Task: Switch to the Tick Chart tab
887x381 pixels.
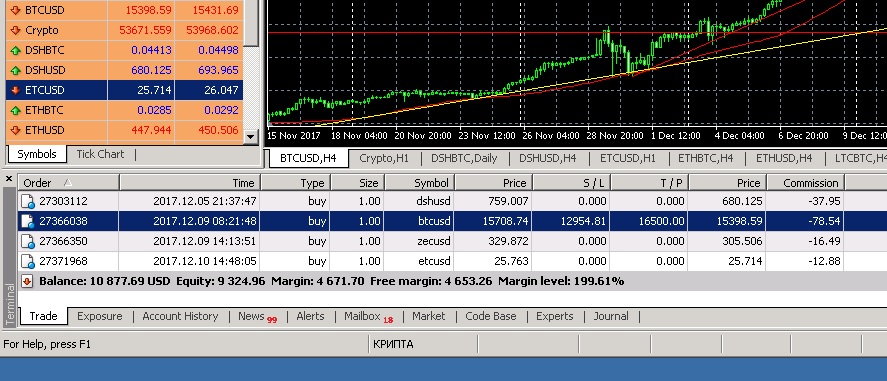Action: pos(100,154)
